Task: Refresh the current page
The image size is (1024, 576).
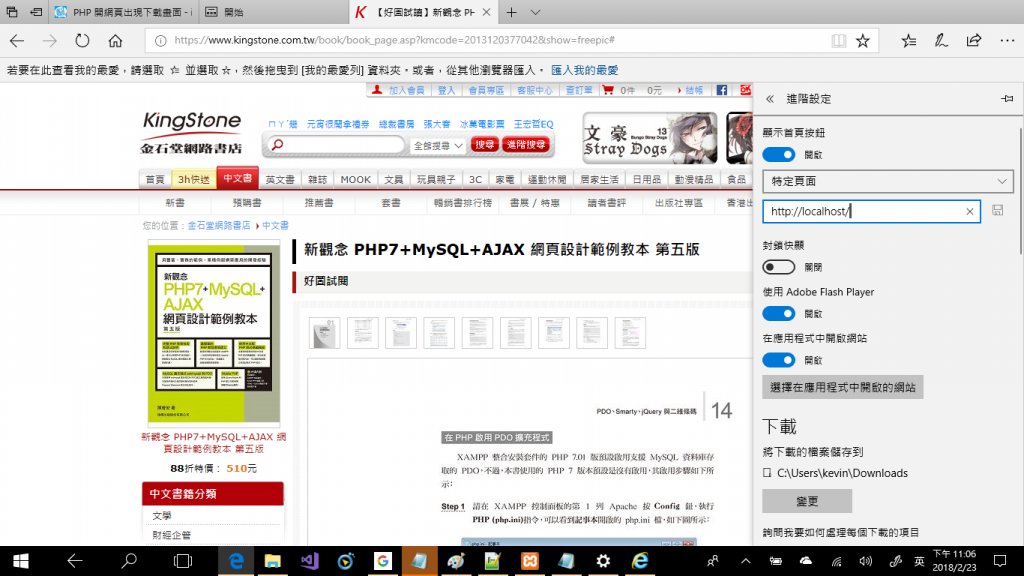Action: (x=82, y=40)
